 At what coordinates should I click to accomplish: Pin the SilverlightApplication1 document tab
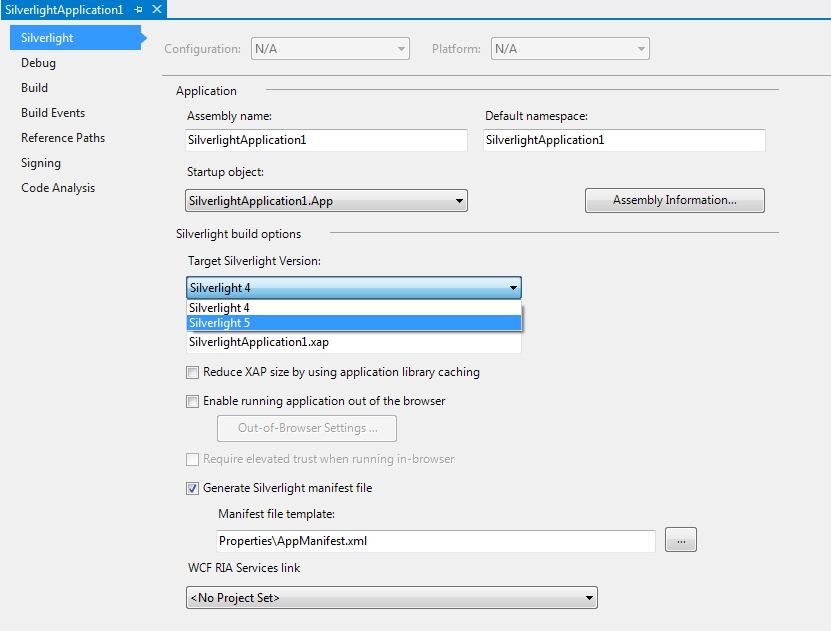click(138, 9)
